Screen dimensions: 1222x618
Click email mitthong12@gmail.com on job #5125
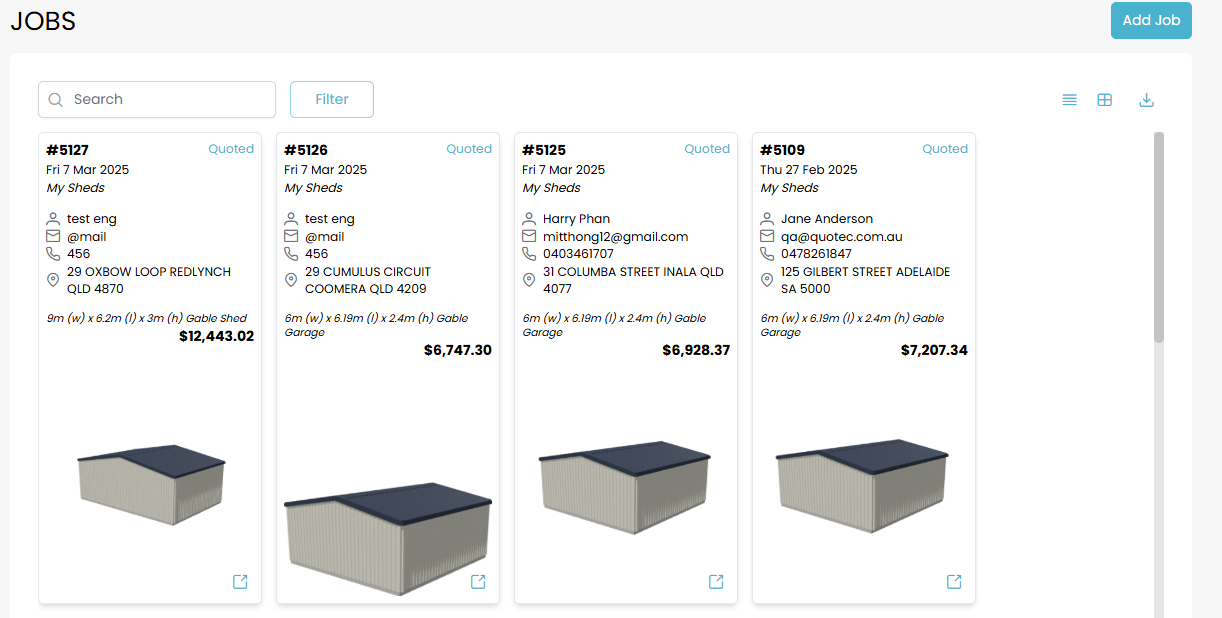pos(615,237)
